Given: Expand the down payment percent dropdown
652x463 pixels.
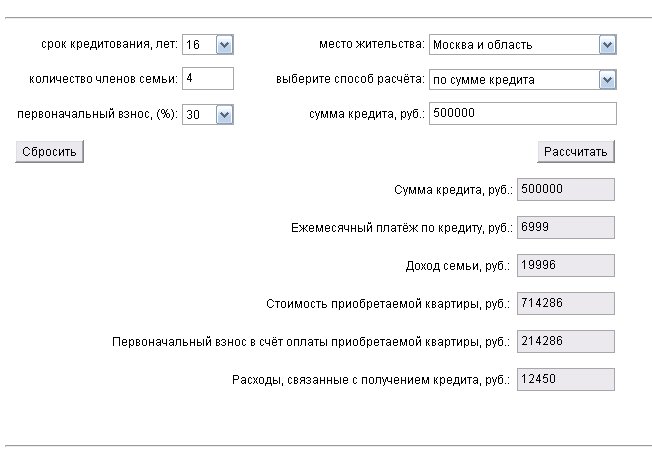Looking at the screenshot, I should (223, 115).
